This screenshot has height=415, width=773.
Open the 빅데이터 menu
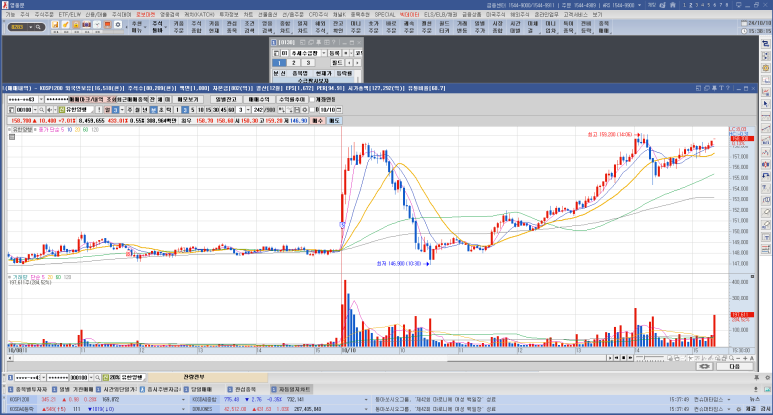[409, 15]
